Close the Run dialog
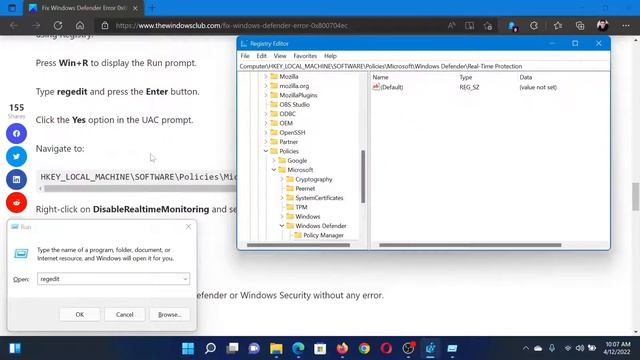The height and width of the screenshot is (360, 640). [188, 227]
